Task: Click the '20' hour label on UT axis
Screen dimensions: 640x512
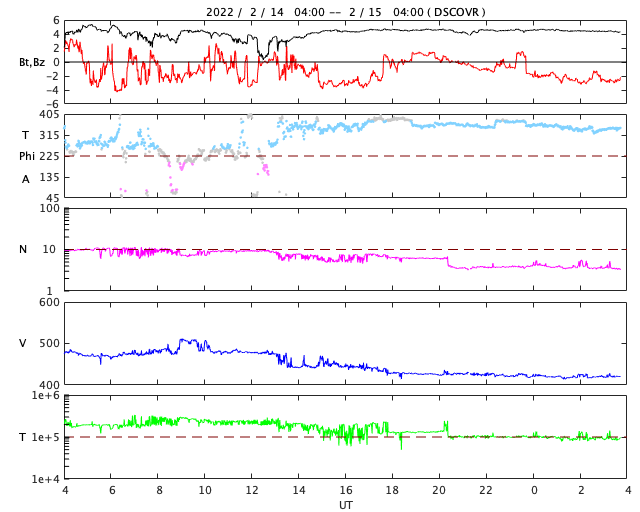Action: tap(439, 490)
